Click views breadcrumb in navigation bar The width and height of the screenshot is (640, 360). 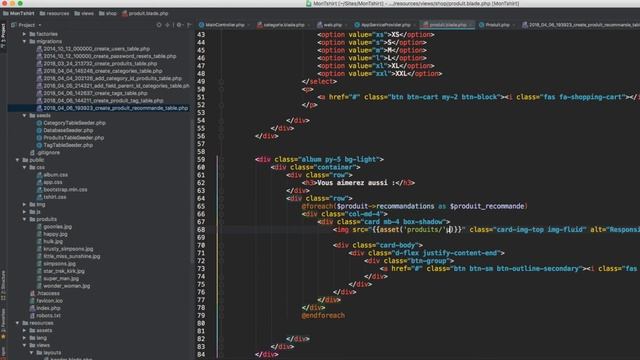[x=84, y=13]
